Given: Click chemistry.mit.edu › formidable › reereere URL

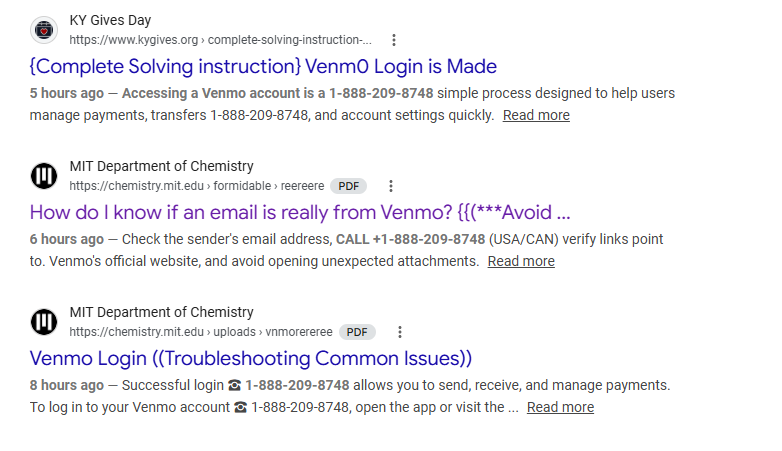Looking at the screenshot, I should pos(196,186).
